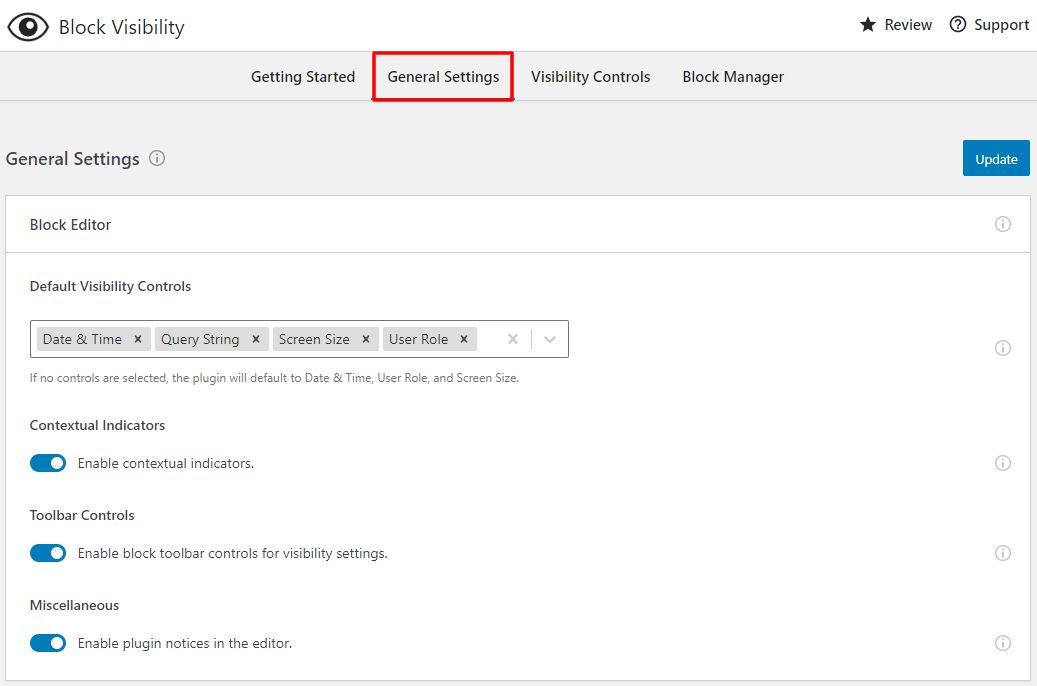Image resolution: width=1037 pixels, height=686 pixels.
Task: Click the Toolbar Controls heading
Action: (x=82, y=515)
